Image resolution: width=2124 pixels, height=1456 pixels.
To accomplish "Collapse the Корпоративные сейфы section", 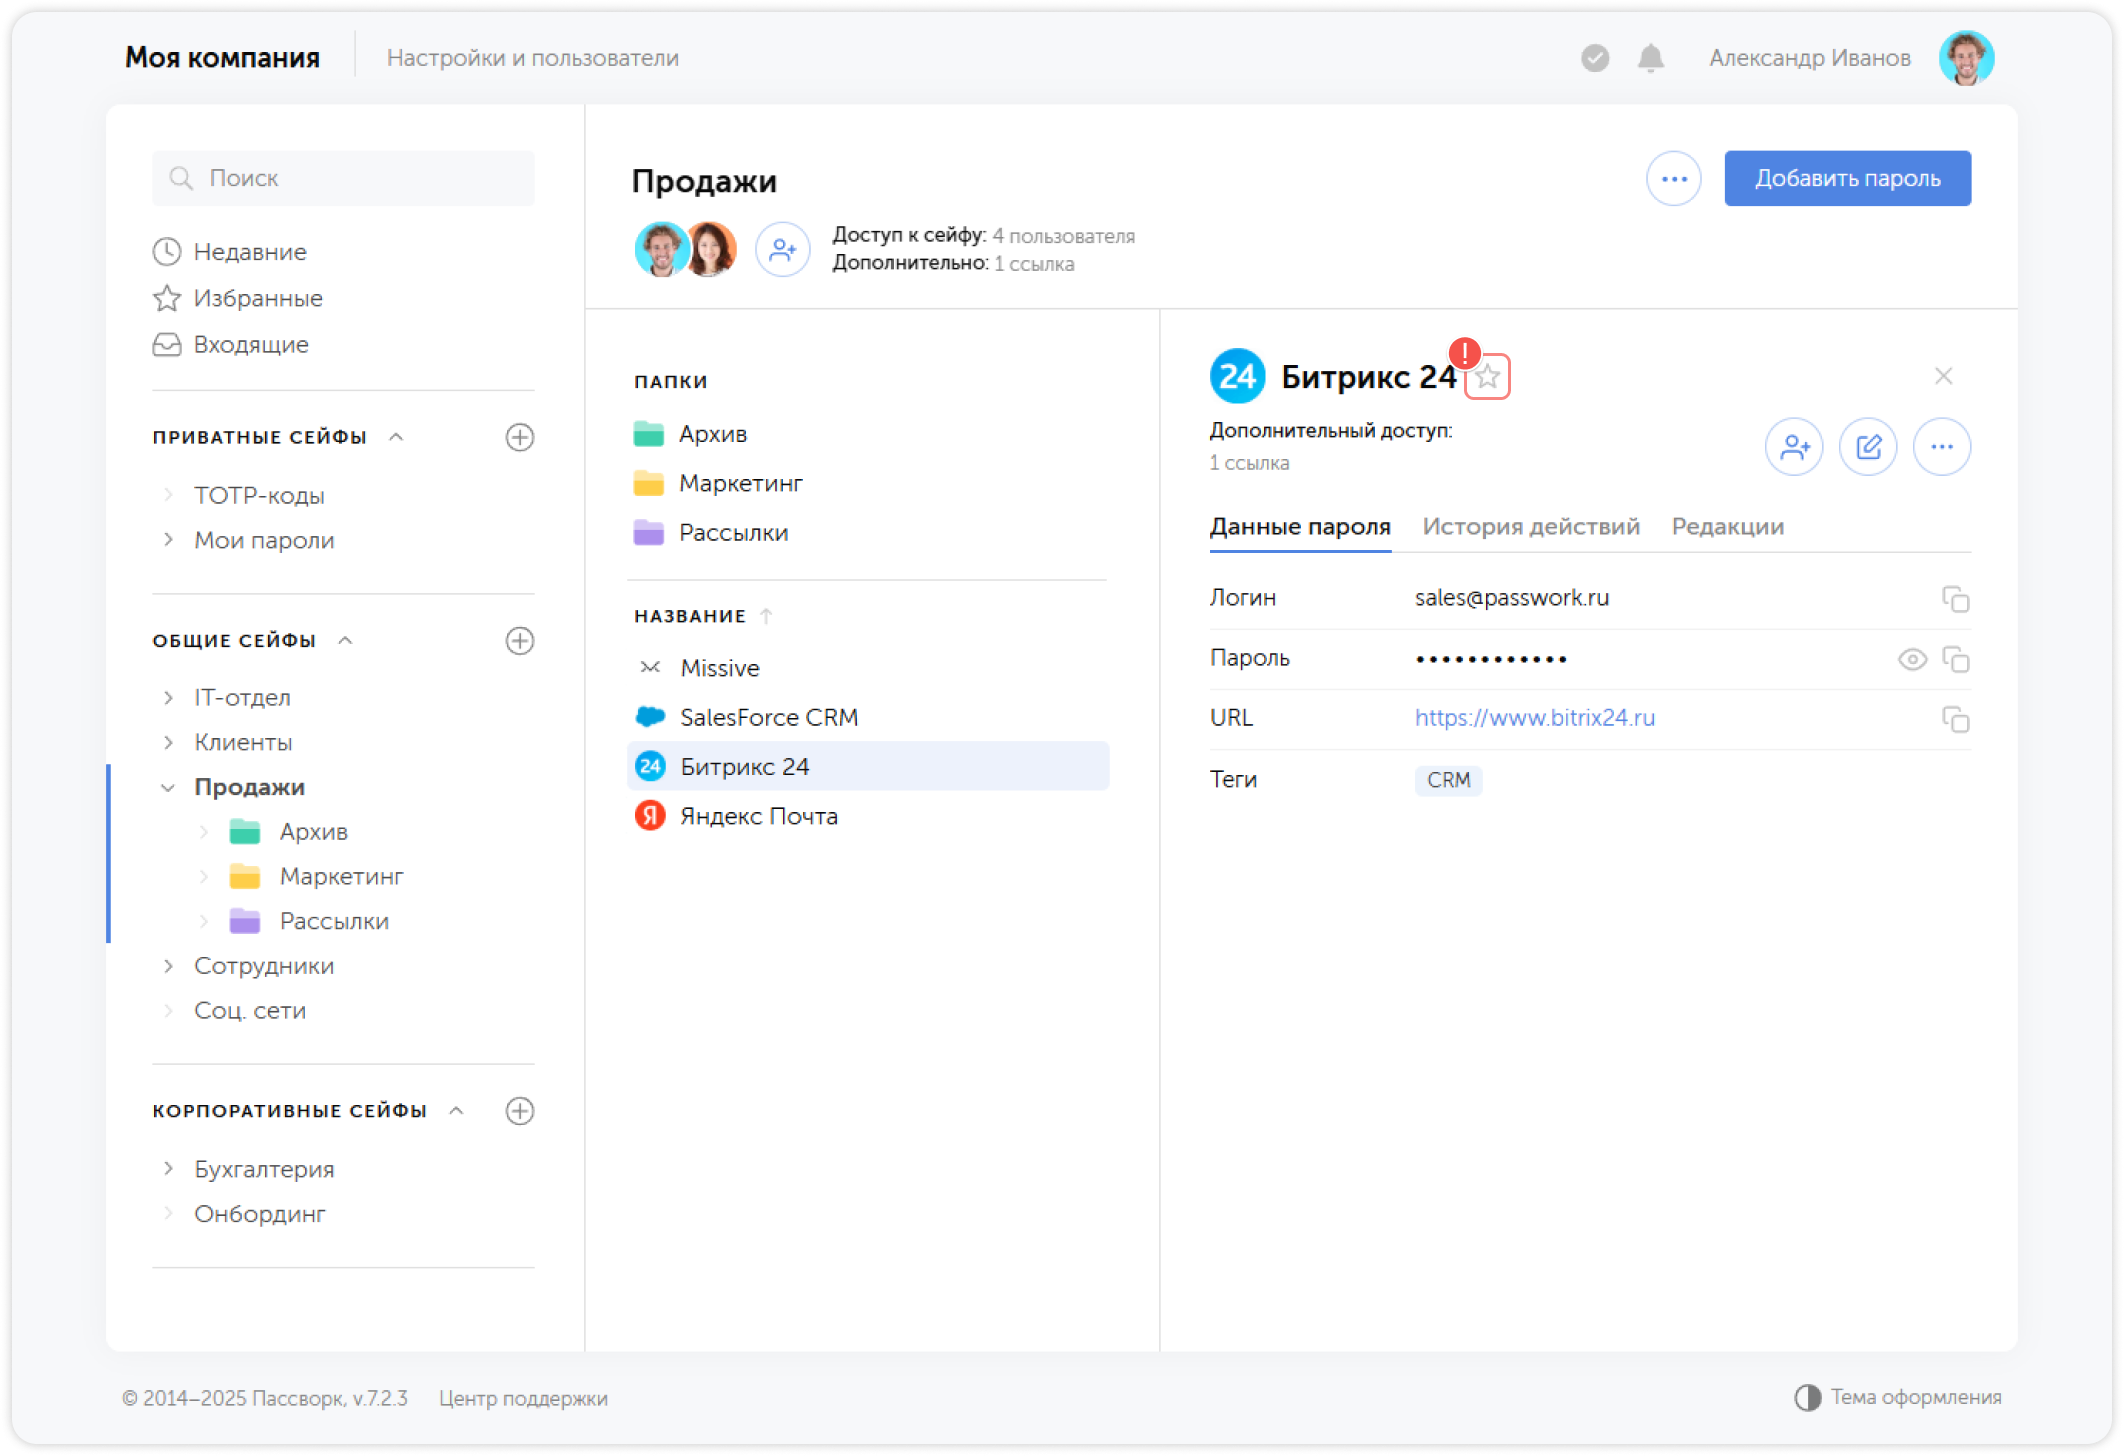I will (x=457, y=1111).
